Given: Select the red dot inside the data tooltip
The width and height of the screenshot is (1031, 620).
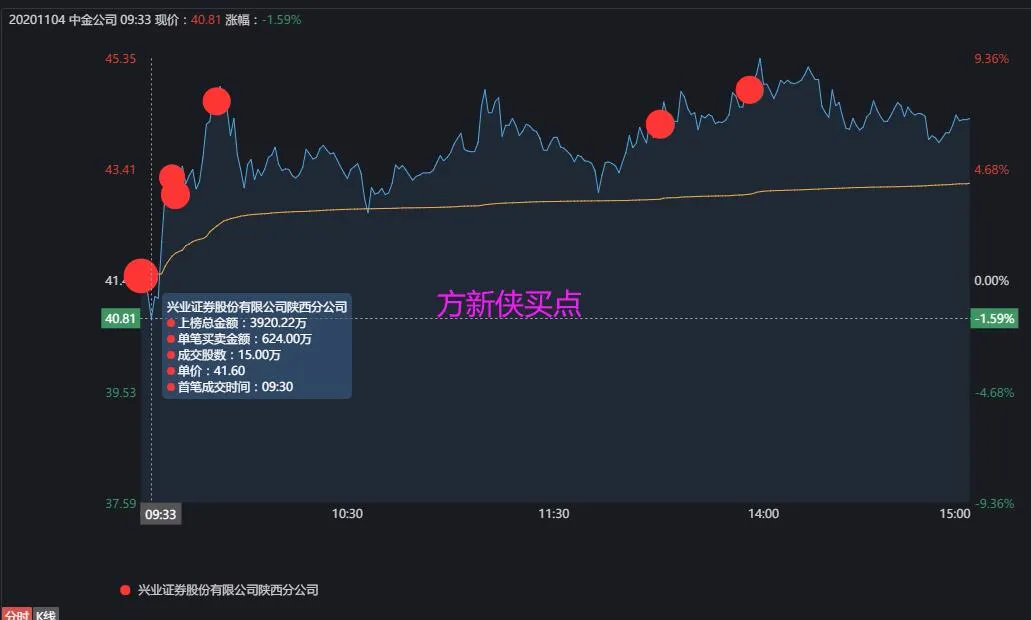Looking at the screenshot, I should point(170,321).
